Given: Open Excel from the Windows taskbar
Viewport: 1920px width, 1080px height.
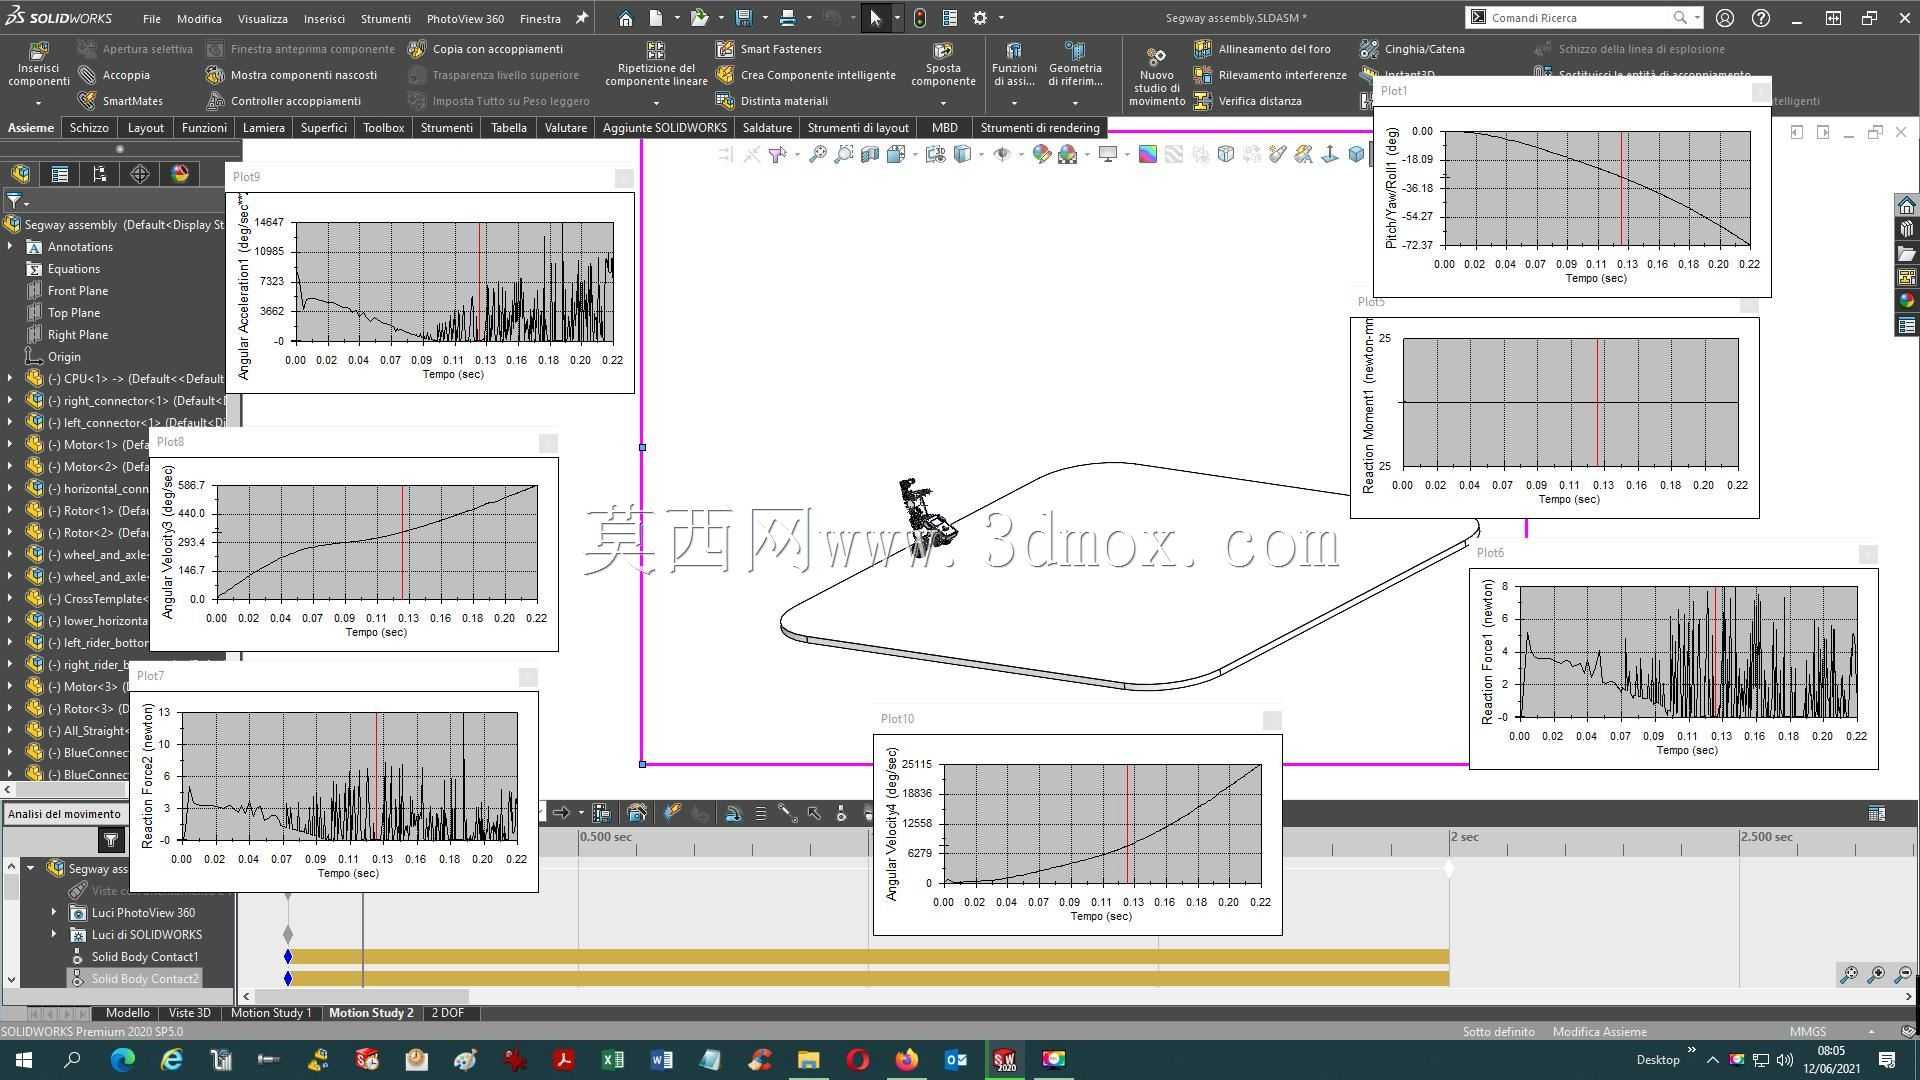Looking at the screenshot, I should pos(613,1060).
